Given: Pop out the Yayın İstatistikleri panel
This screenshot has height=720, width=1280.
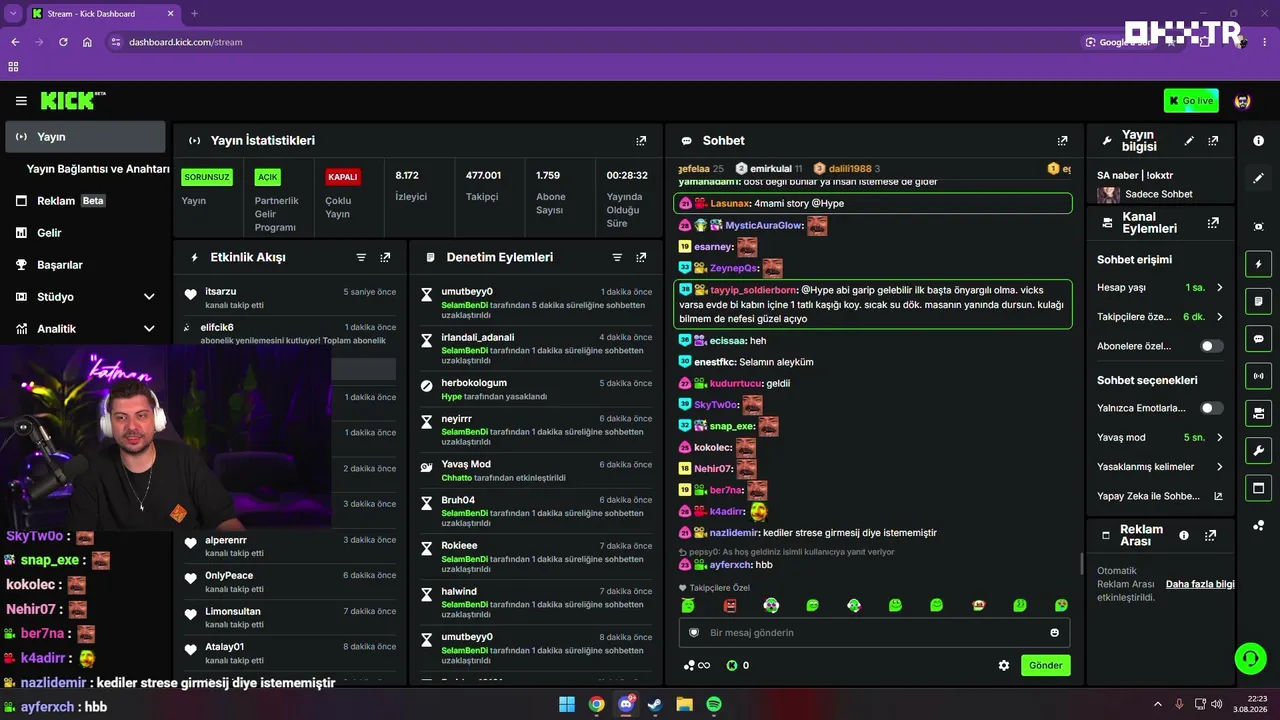Looking at the screenshot, I should coord(641,141).
